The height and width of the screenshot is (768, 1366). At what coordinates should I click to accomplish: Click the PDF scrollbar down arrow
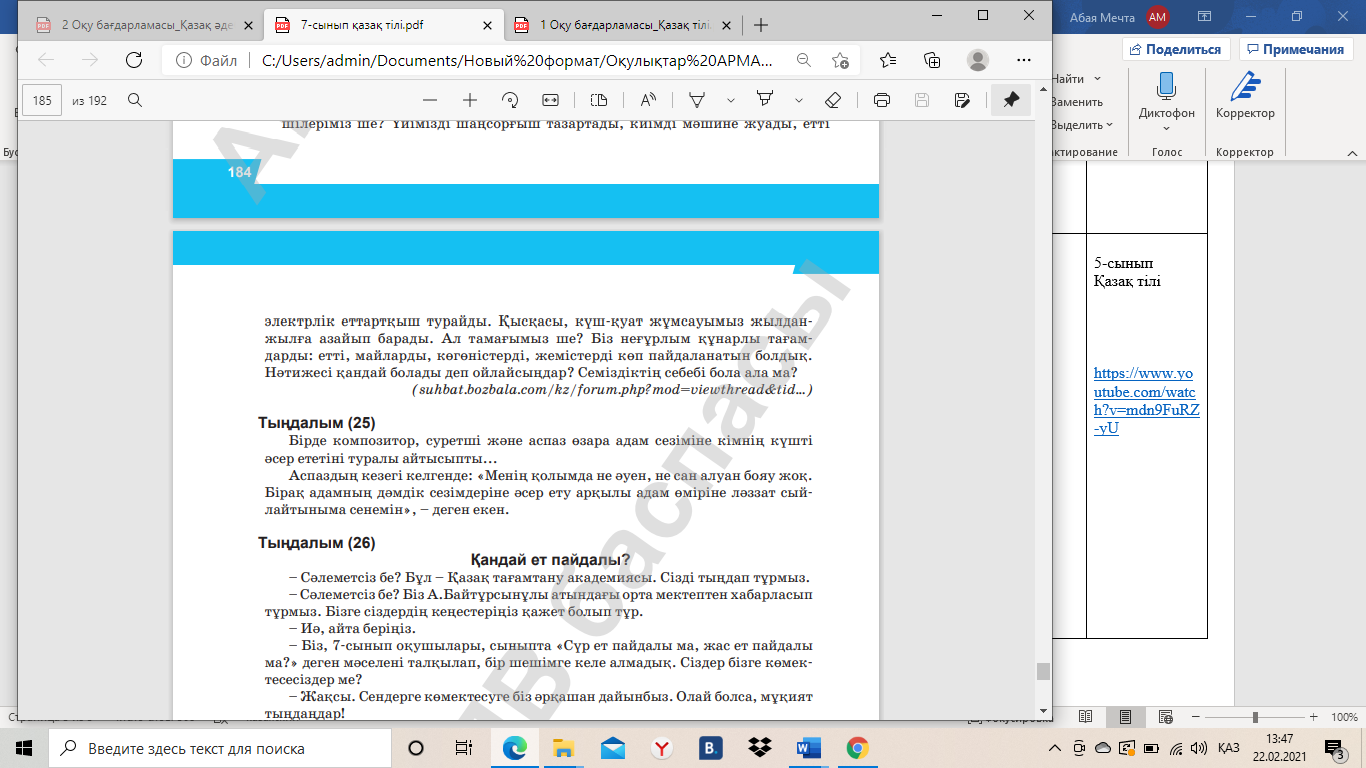[1043, 710]
